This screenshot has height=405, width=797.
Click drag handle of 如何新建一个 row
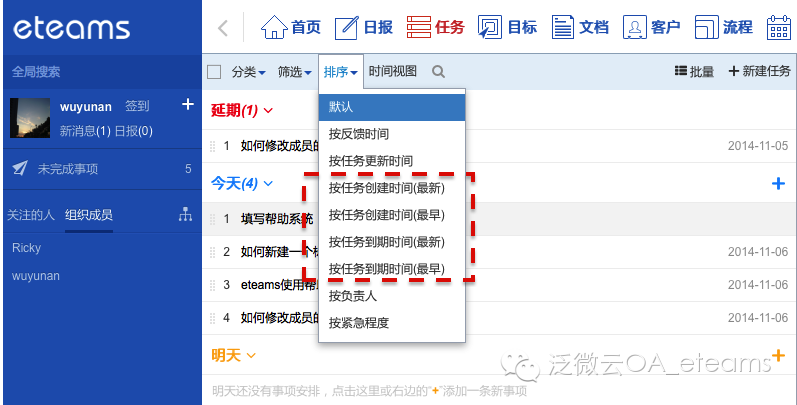212,252
